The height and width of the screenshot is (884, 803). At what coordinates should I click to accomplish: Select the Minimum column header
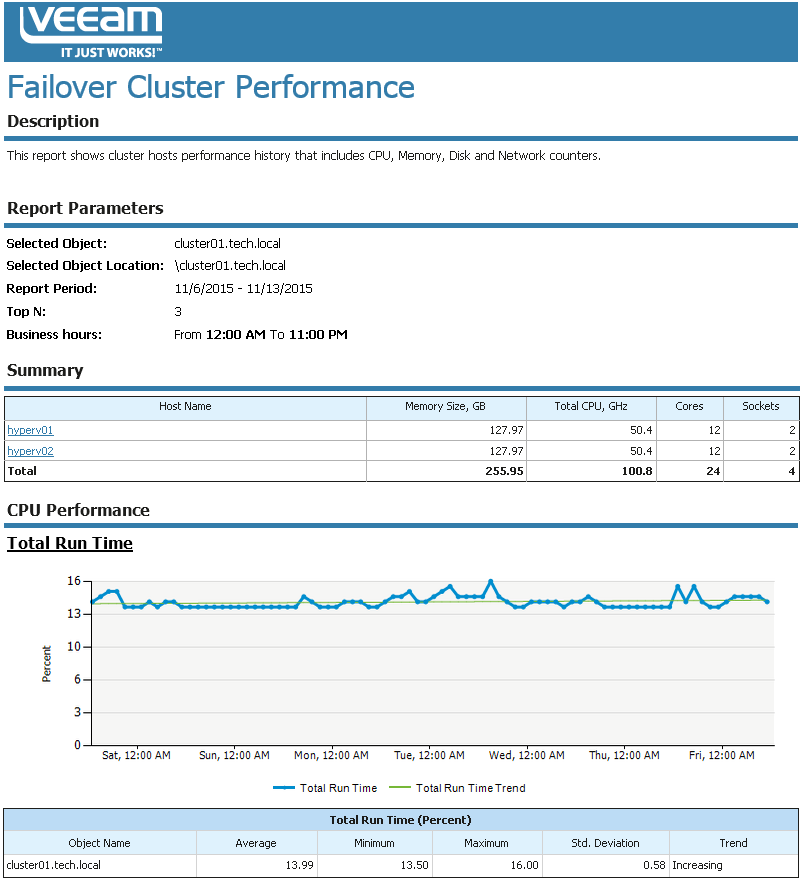click(x=374, y=843)
